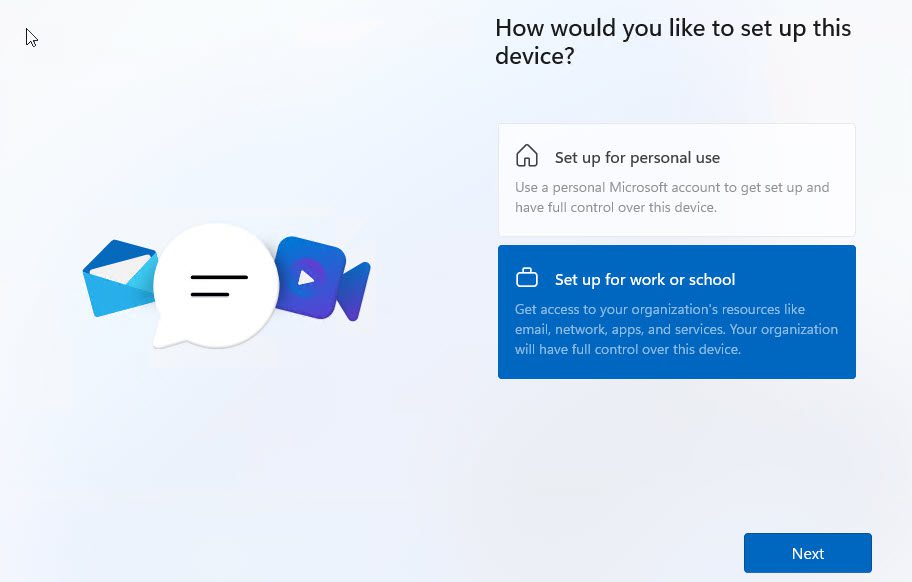Click the personal Microsoft account description text
This screenshot has height=582, width=912.
(x=672, y=188)
